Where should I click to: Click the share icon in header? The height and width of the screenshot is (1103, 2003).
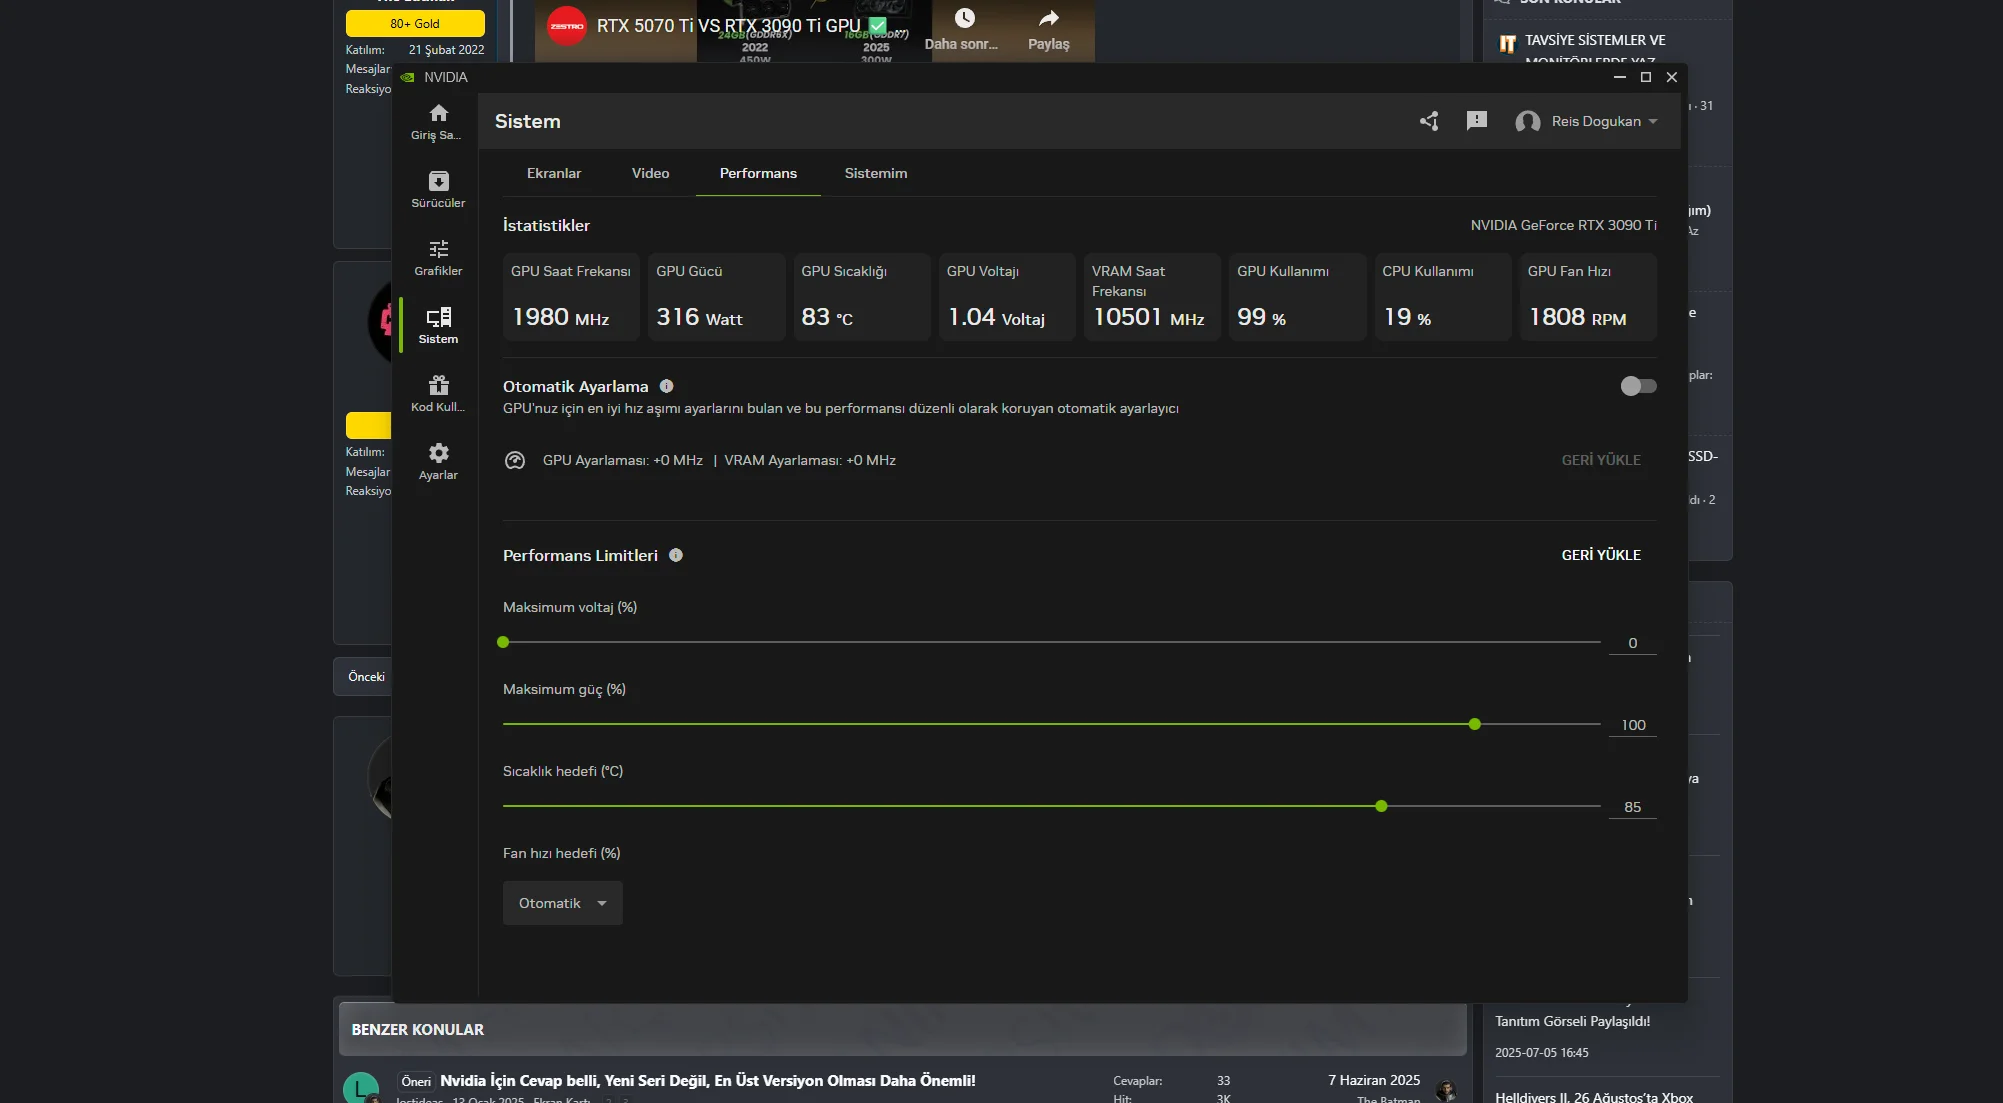(1429, 121)
